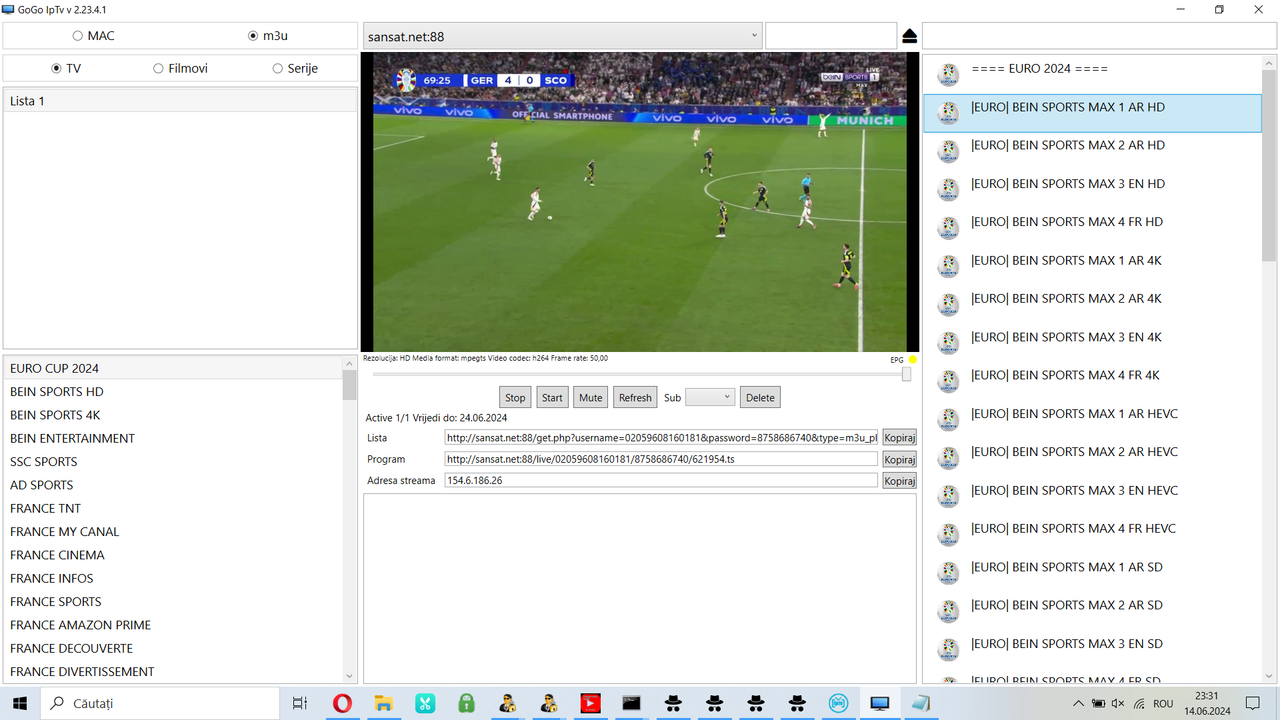Open File Explorer from the taskbar
The image size is (1280, 720).
[383, 703]
